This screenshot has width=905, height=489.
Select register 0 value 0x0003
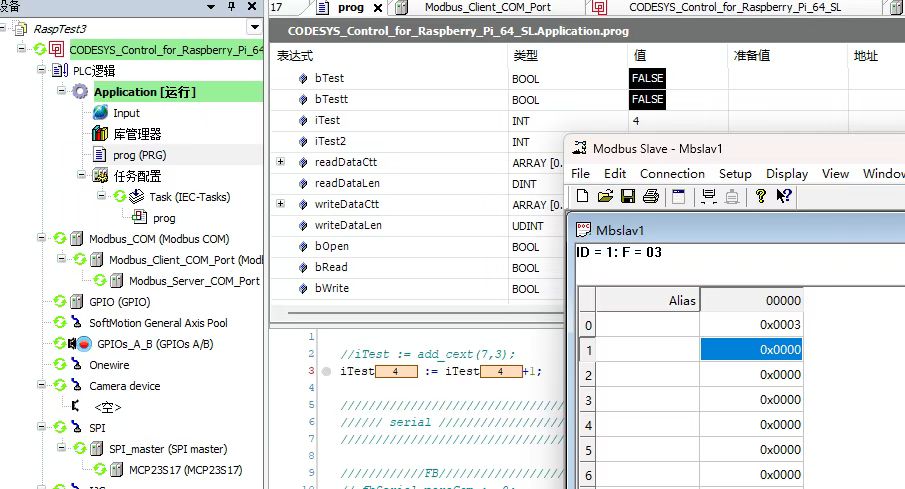[751, 324]
